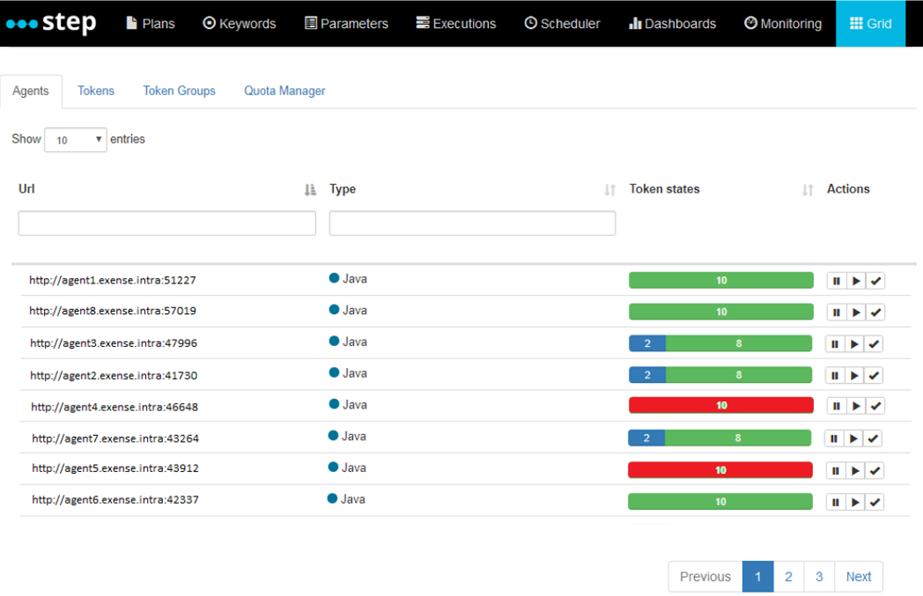Viewport: 923px width, 596px height.
Task: Open the Scheduler from the navigation menu
Action: pyautogui.click(x=561, y=22)
